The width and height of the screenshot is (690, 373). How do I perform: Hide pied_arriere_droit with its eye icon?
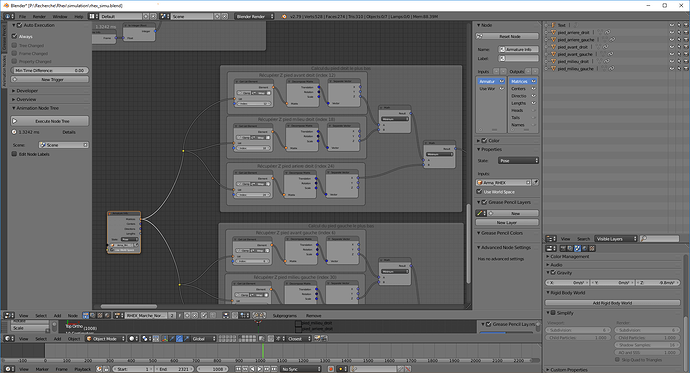(x=672, y=32)
